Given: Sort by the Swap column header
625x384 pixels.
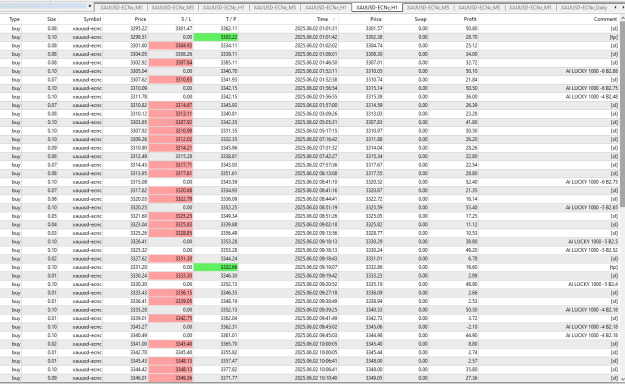Looking at the screenshot, I should point(420,19).
